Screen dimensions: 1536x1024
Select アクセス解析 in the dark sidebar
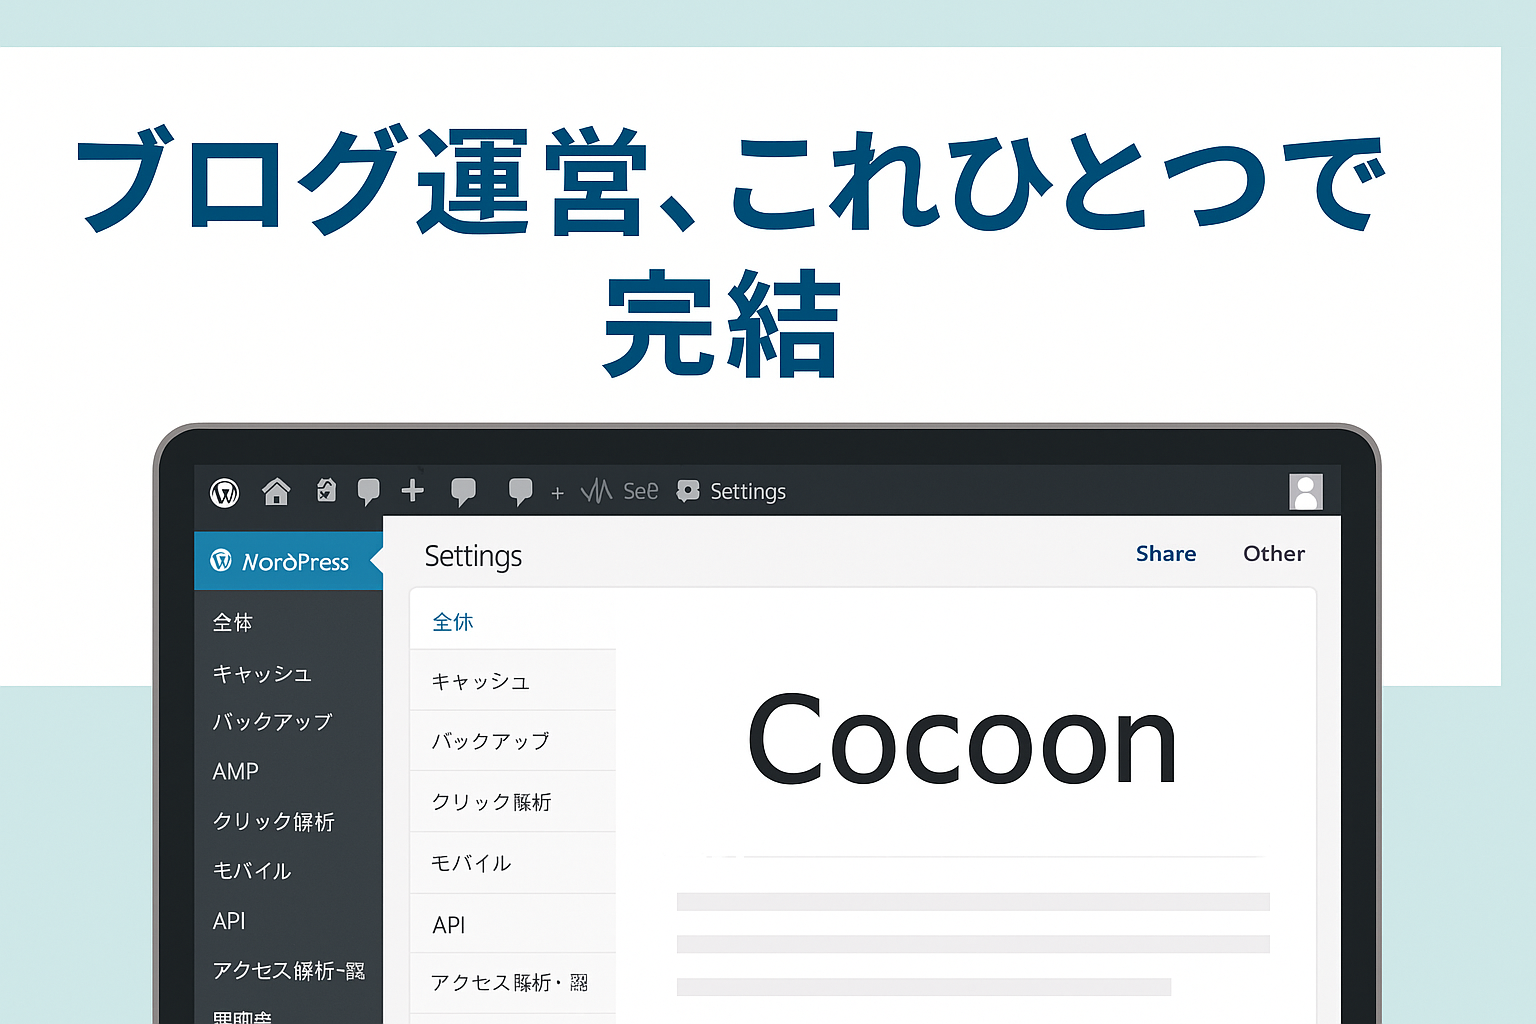pos(289,970)
